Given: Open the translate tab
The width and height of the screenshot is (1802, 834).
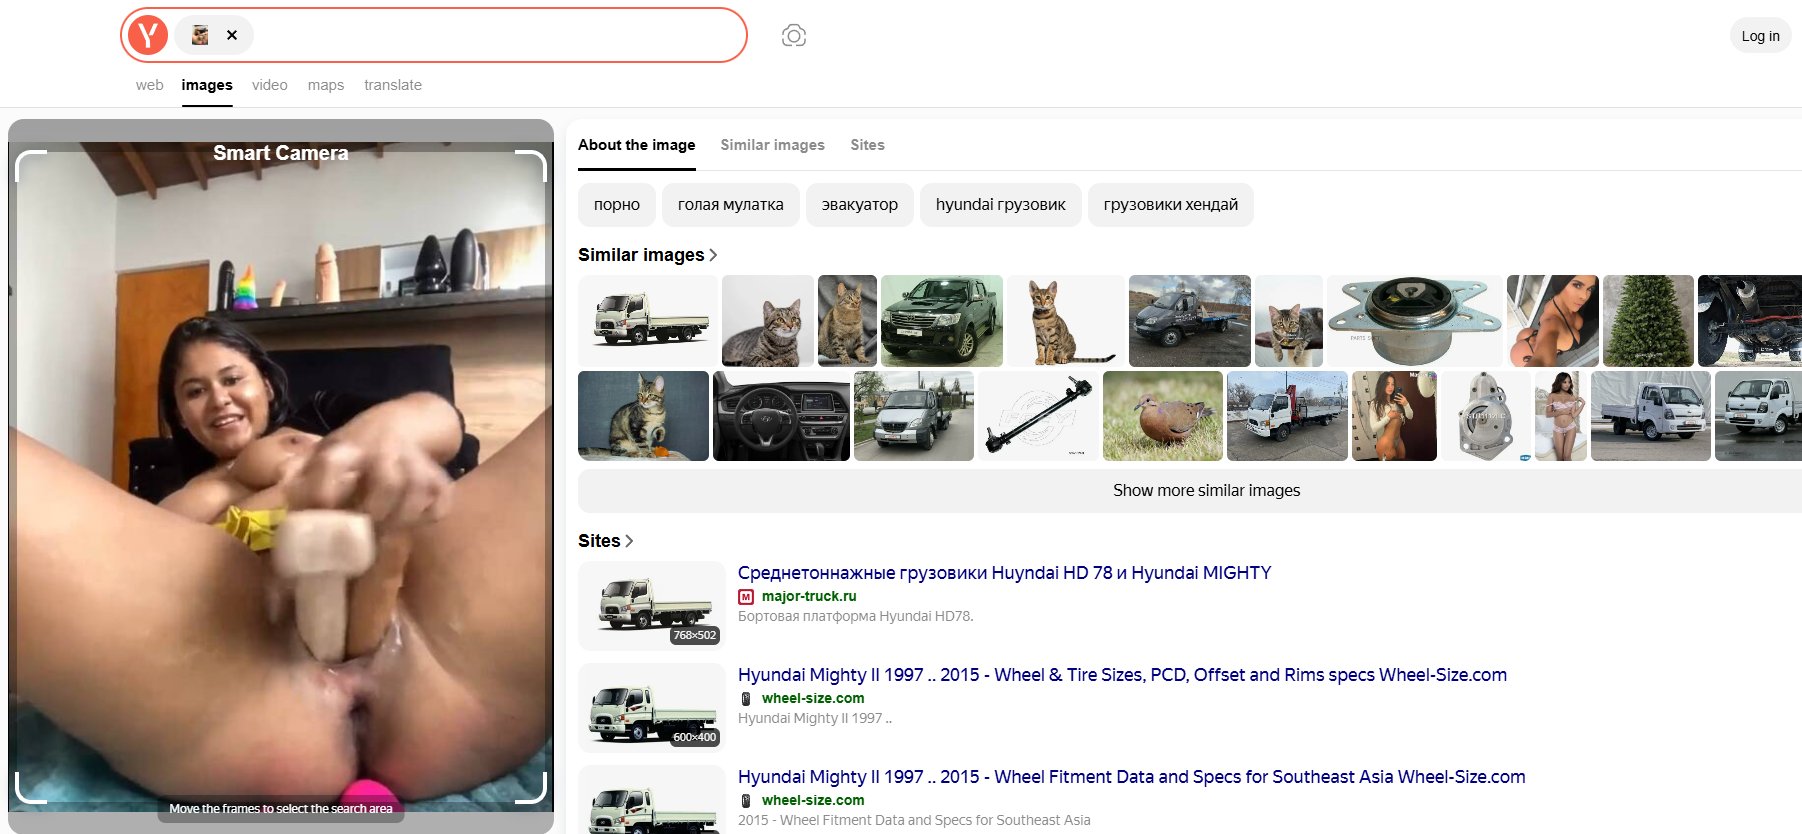Looking at the screenshot, I should (392, 85).
